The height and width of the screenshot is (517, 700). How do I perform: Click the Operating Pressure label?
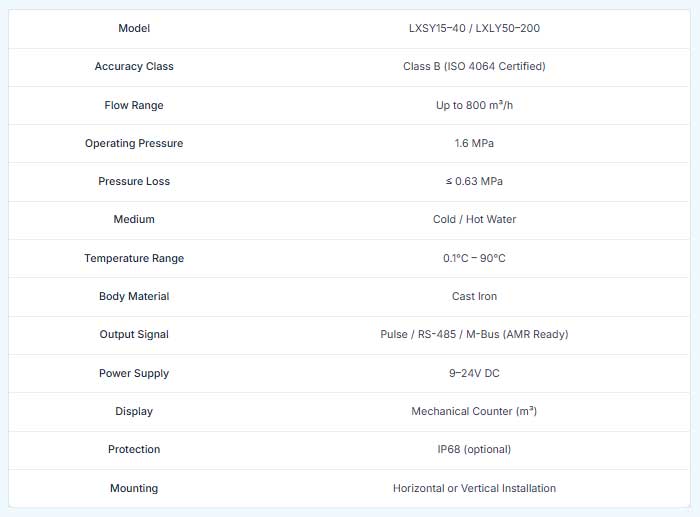click(134, 143)
